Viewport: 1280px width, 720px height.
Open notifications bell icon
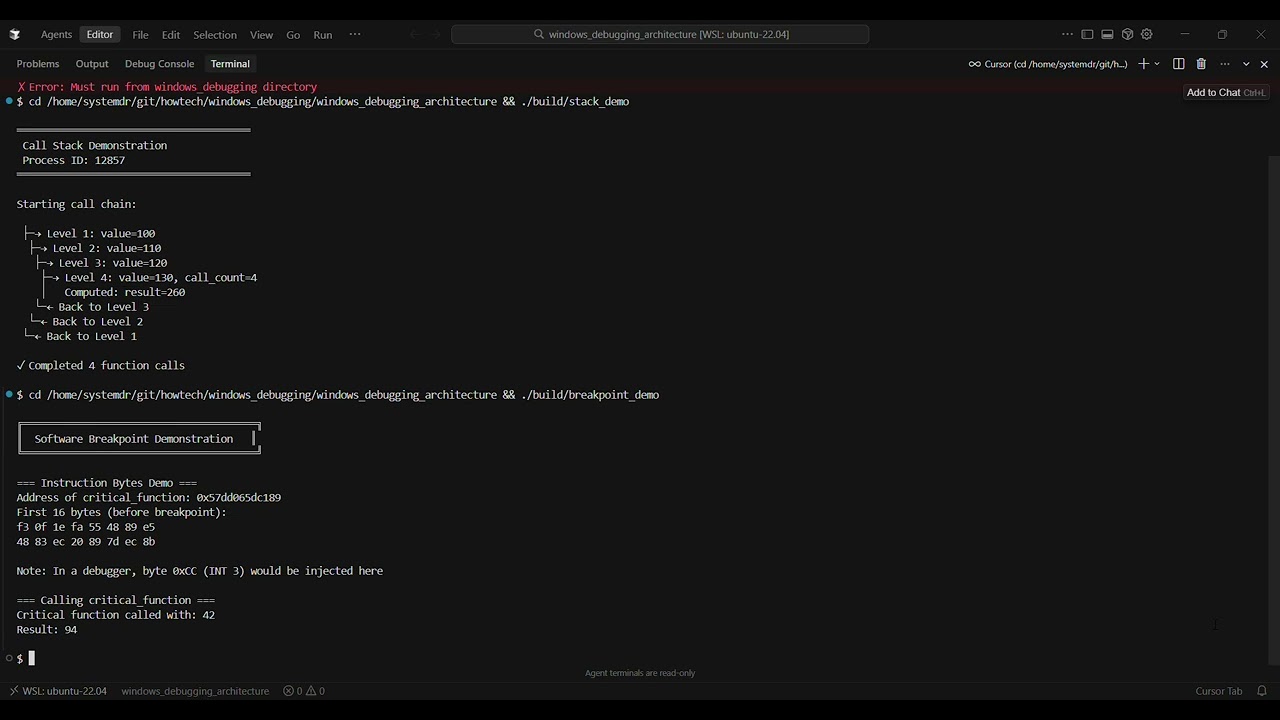pyautogui.click(x=1262, y=691)
